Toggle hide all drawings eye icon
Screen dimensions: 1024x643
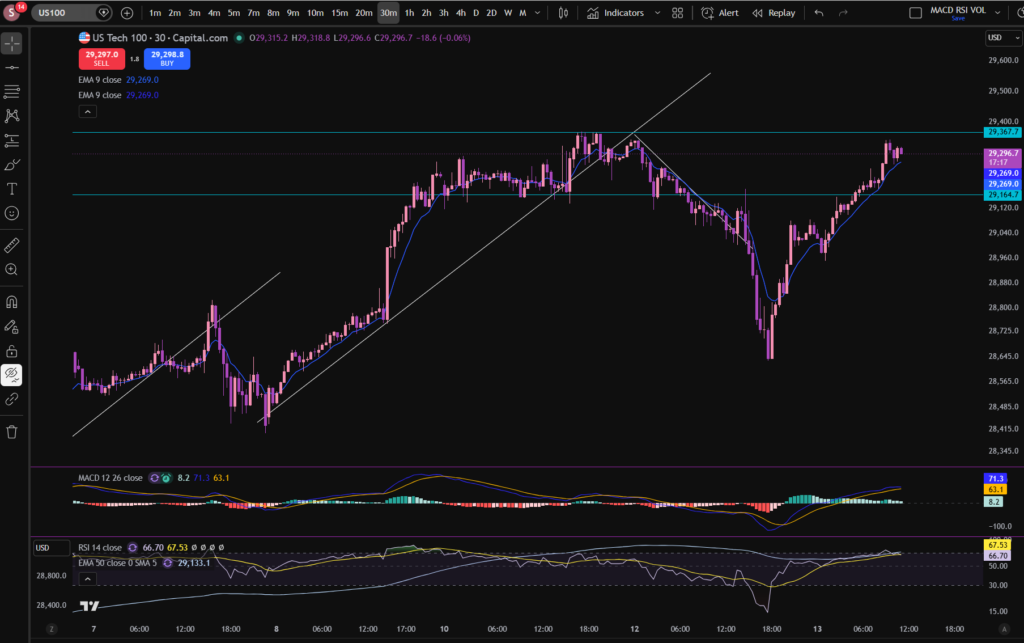(x=12, y=375)
